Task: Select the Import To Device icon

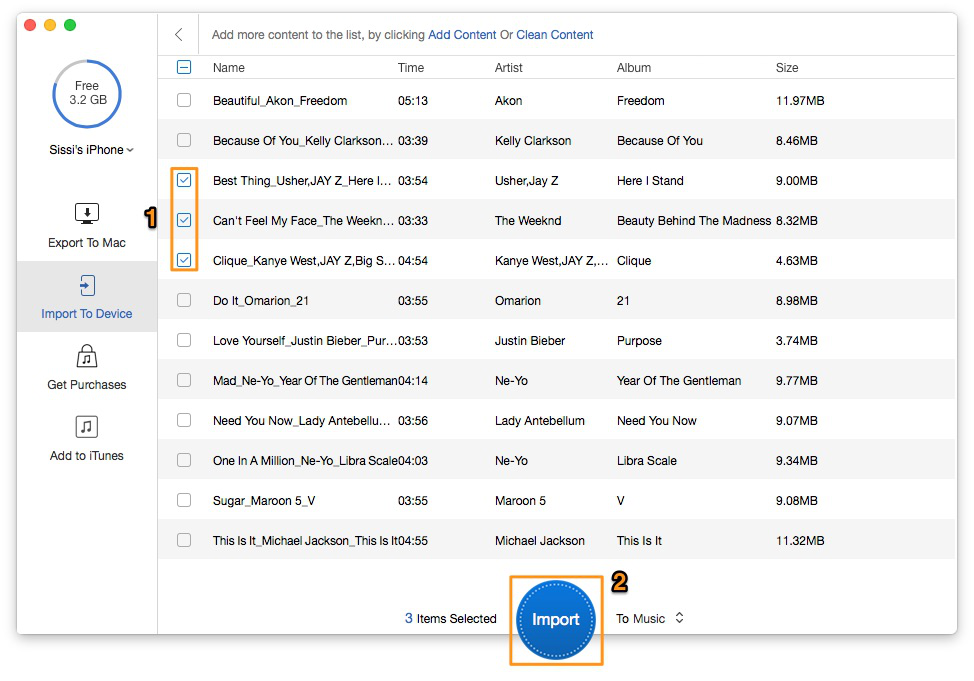Action: coord(87,285)
